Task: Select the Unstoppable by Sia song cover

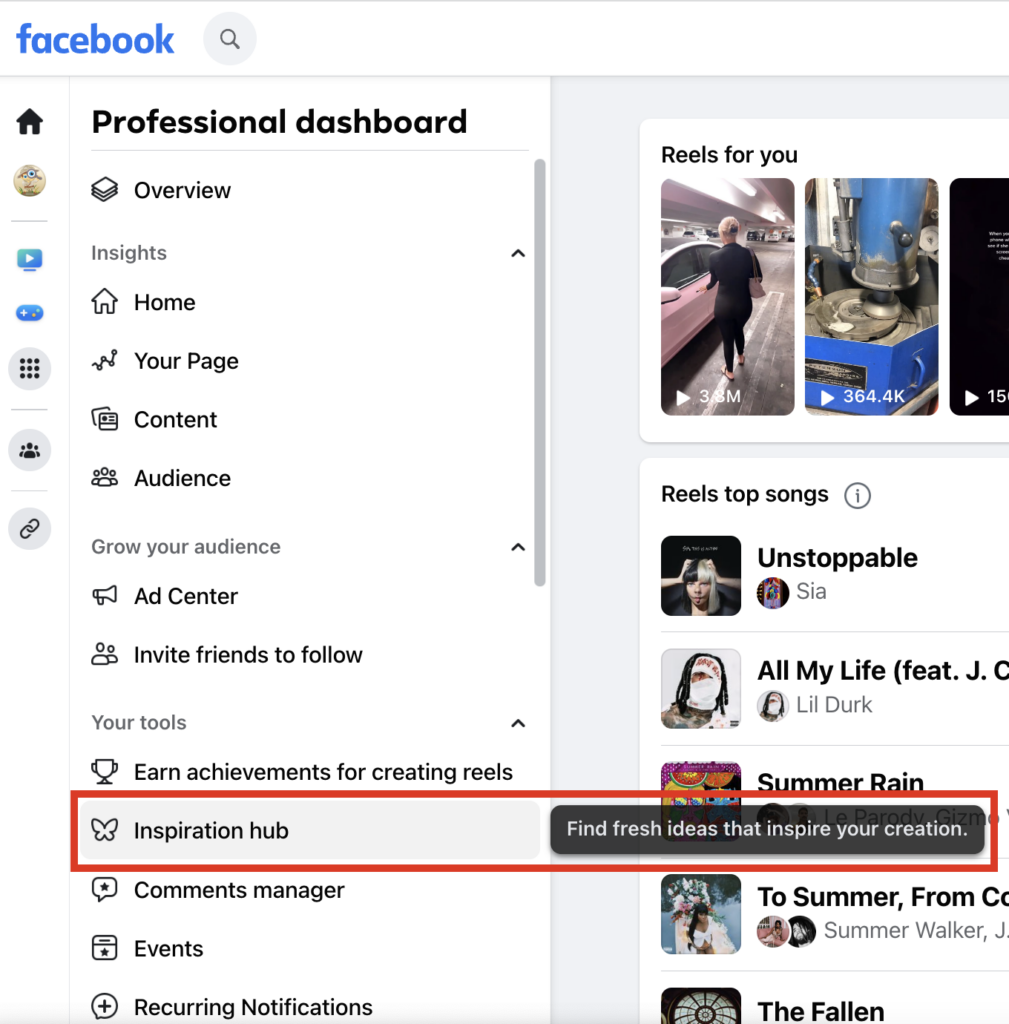Action: pos(700,576)
